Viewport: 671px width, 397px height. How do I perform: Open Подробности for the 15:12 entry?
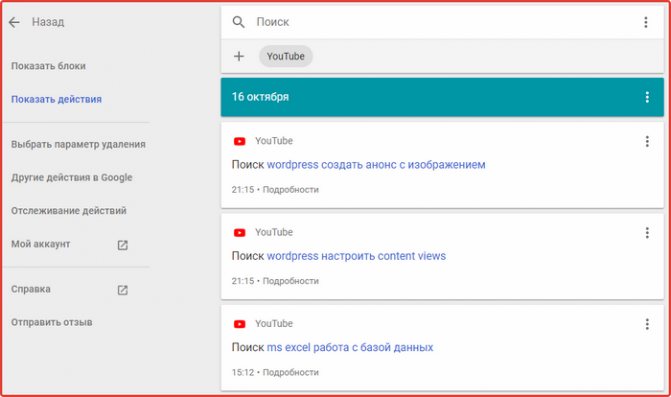(291, 372)
